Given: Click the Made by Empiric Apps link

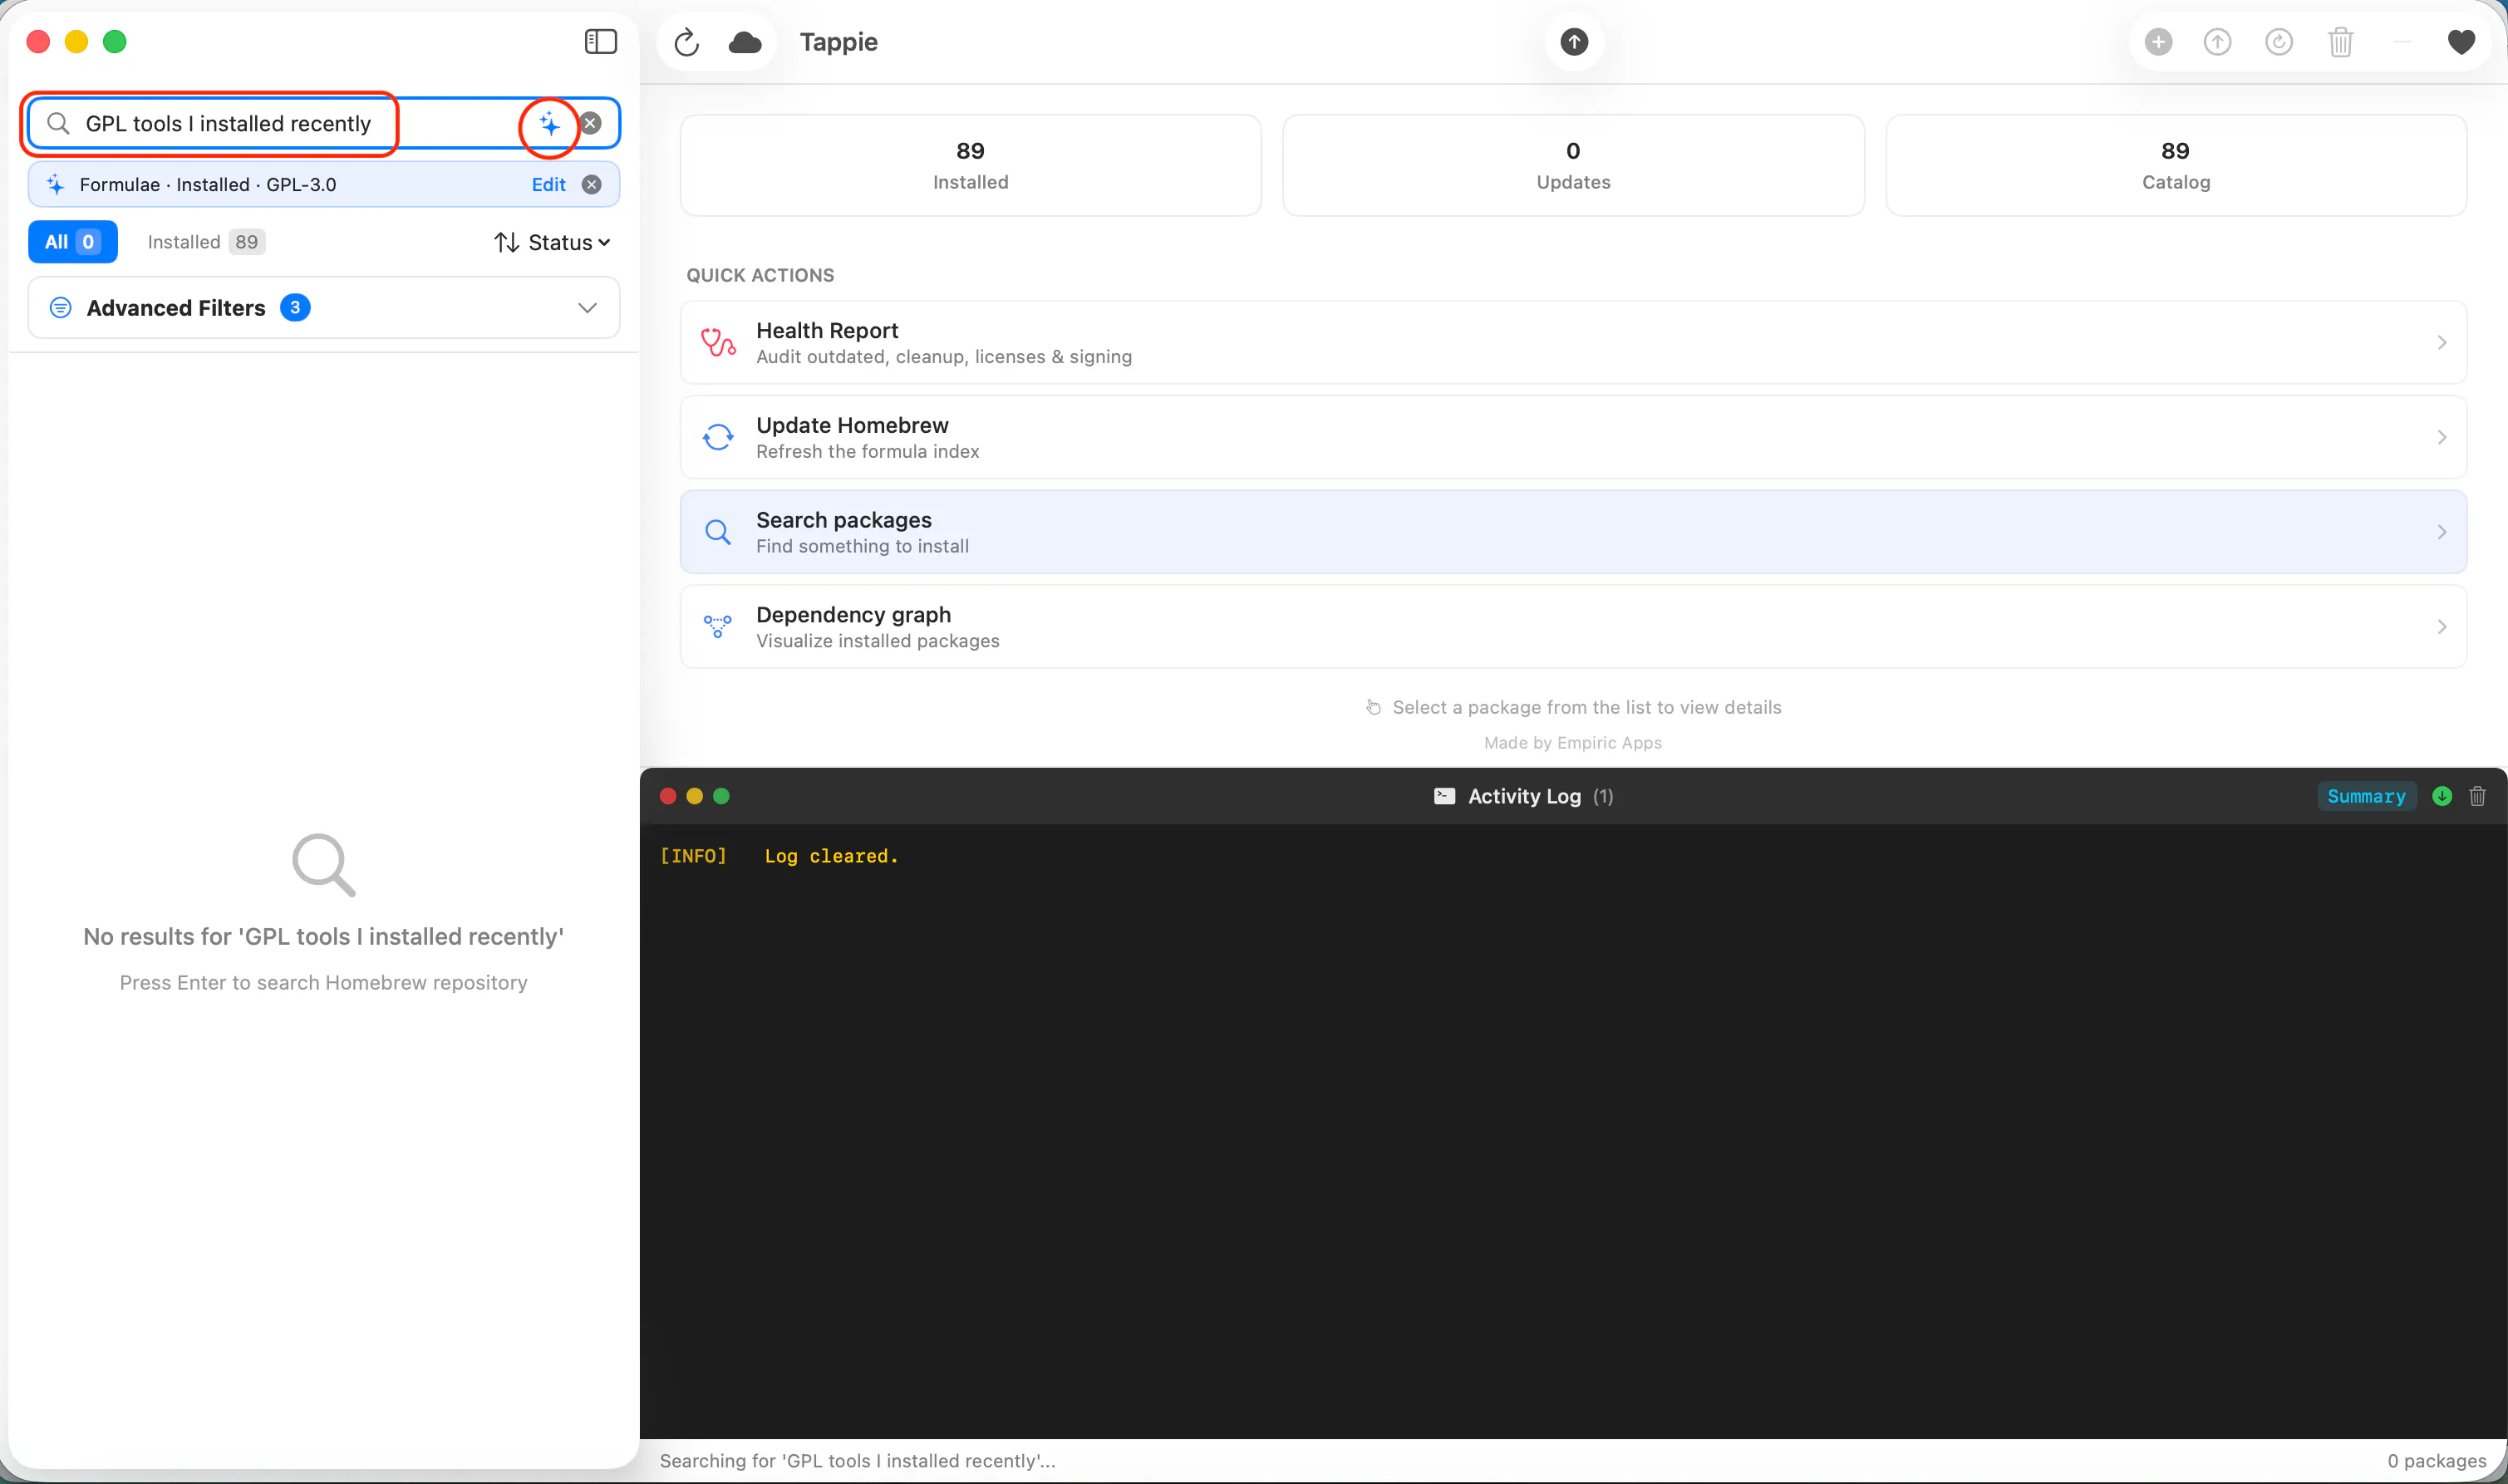Looking at the screenshot, I should (1573, 742).
